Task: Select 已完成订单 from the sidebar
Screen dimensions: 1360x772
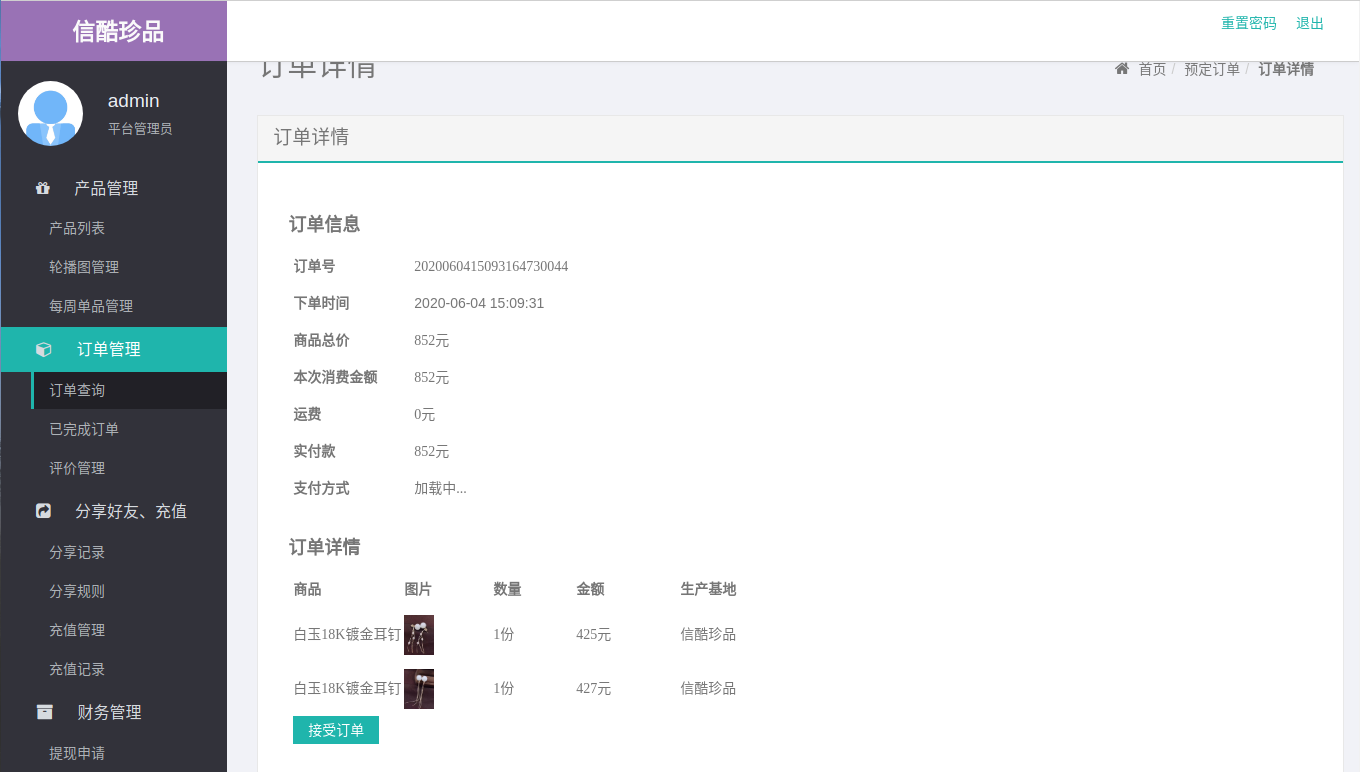Action: pos(84,429)
